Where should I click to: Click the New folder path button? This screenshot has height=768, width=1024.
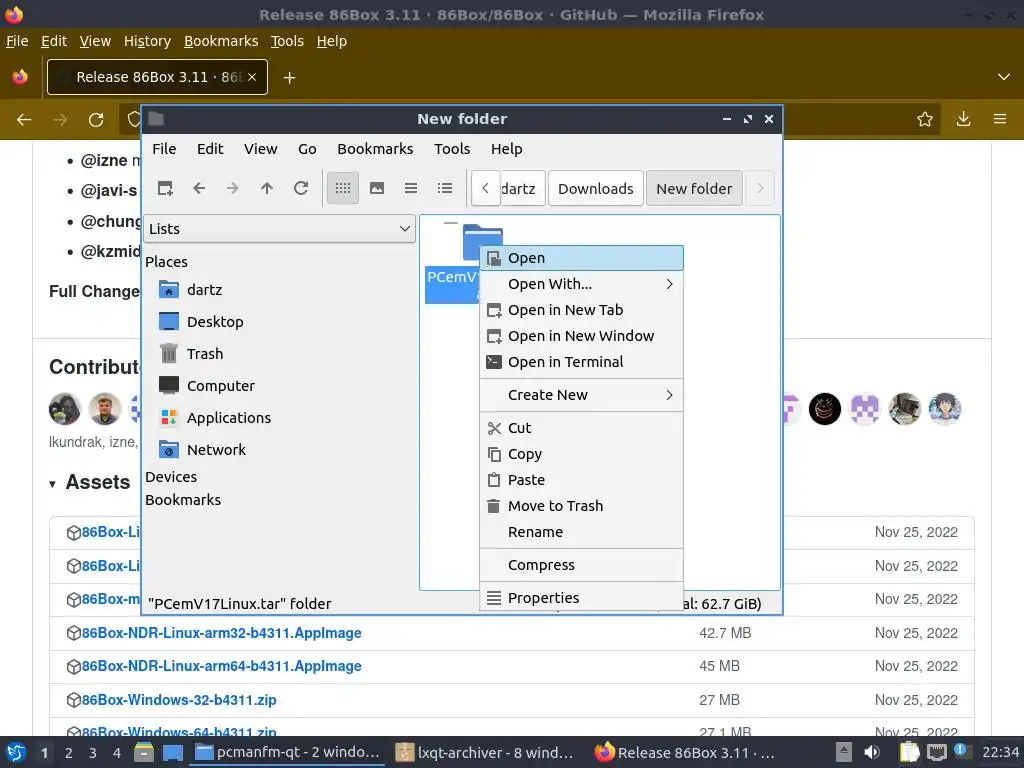(694, 188)
